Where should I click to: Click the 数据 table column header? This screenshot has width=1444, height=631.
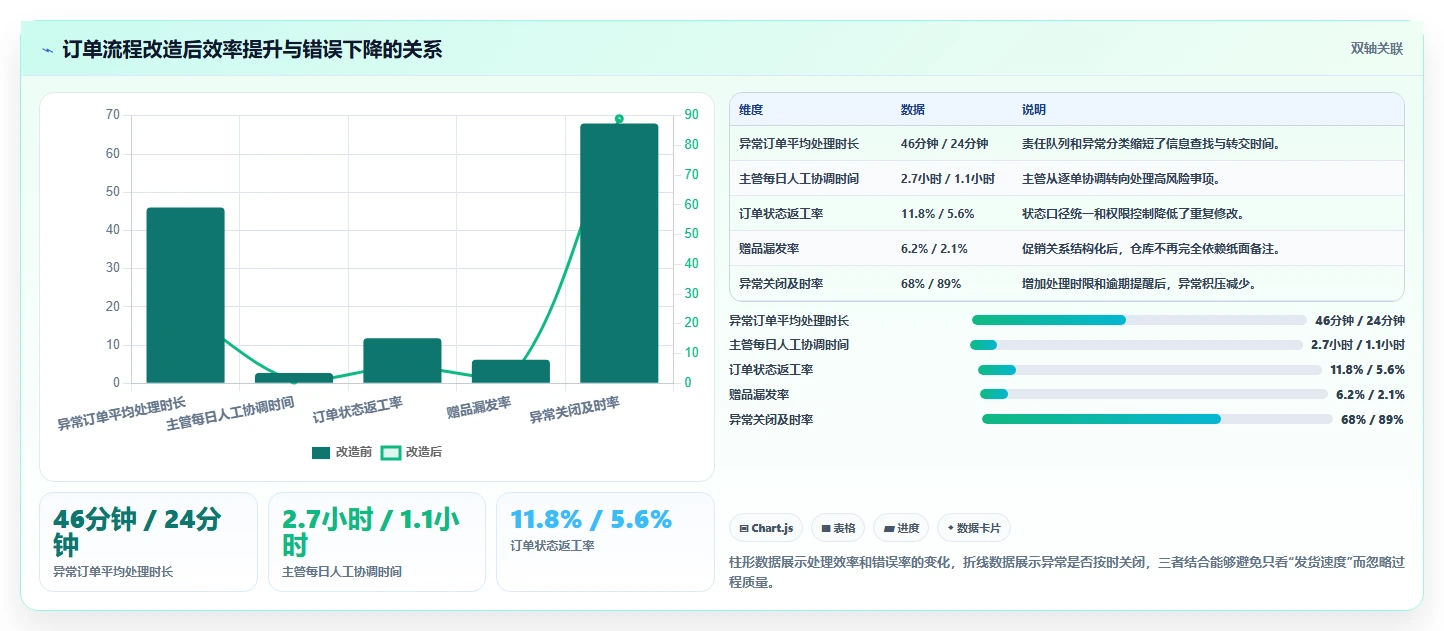click(x=913, y=110)
